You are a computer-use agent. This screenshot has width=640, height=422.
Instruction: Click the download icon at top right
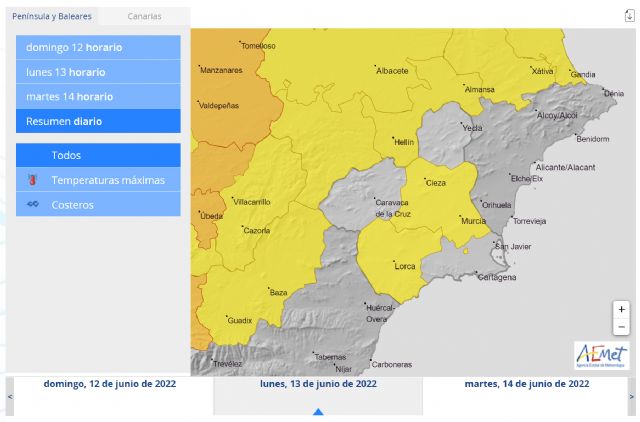pos(629,15)
